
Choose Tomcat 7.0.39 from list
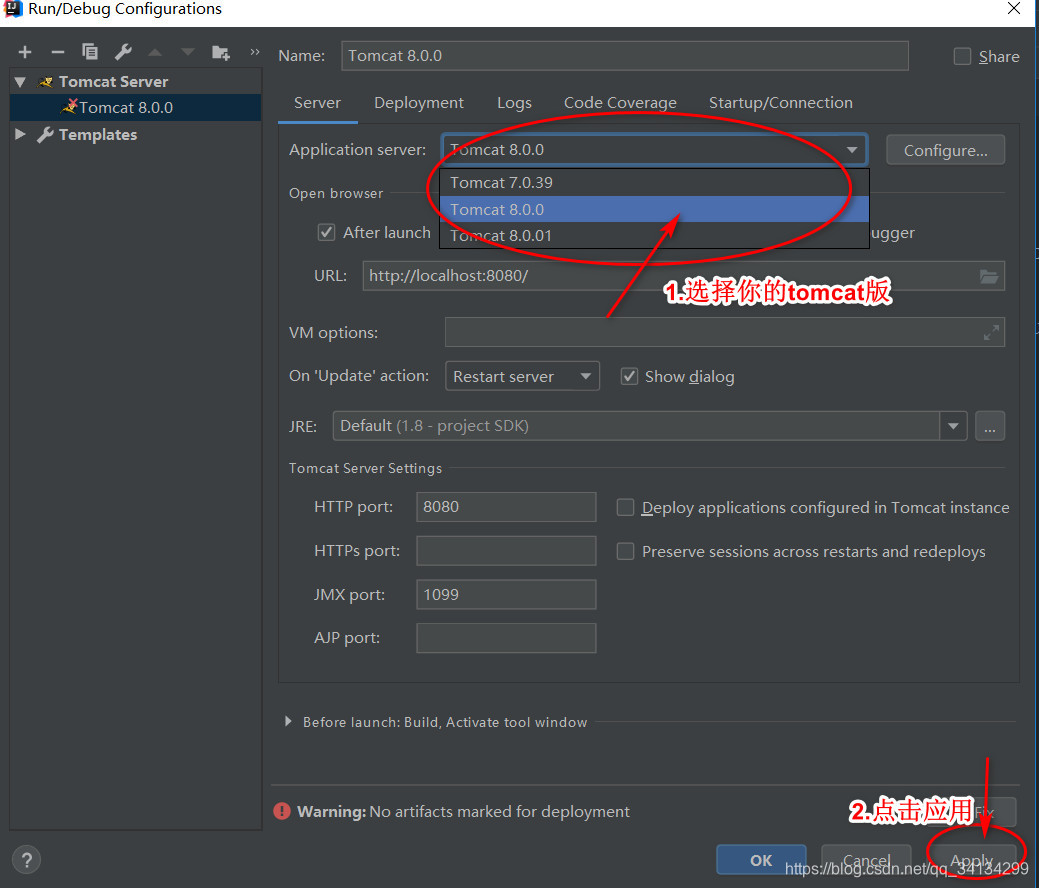(x=654, y=182)
